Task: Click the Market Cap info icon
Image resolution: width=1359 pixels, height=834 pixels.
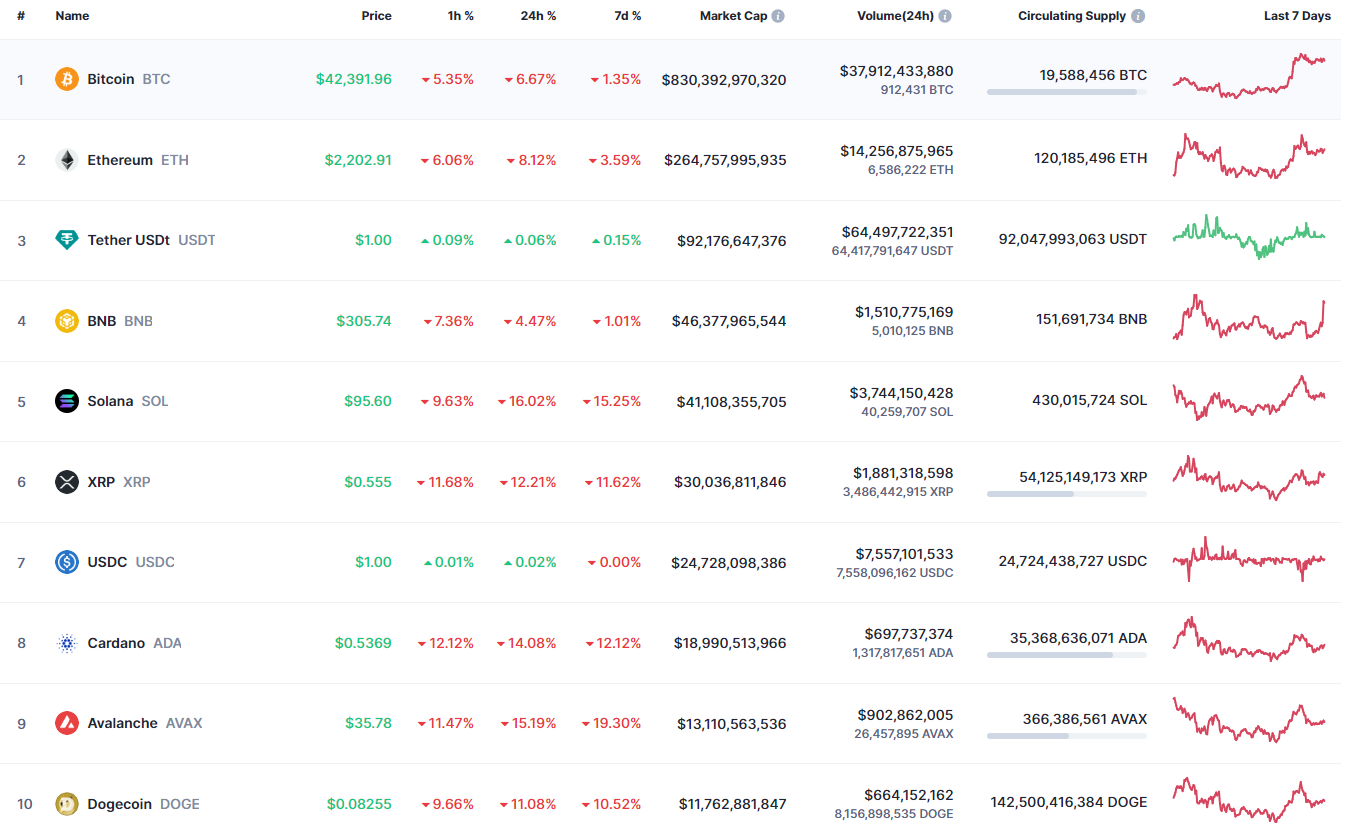Action: (778, 16)
